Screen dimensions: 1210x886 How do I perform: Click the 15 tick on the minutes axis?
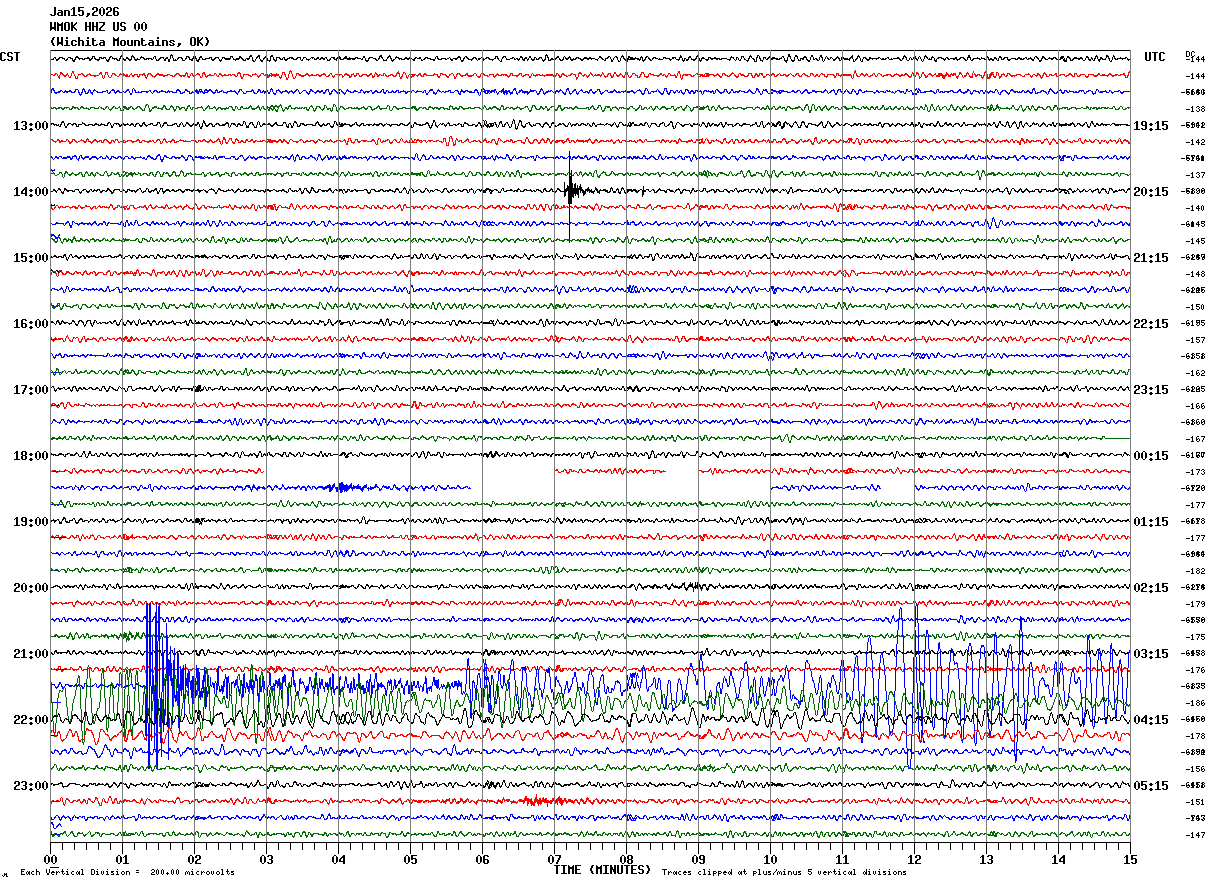click(1129, 859)
